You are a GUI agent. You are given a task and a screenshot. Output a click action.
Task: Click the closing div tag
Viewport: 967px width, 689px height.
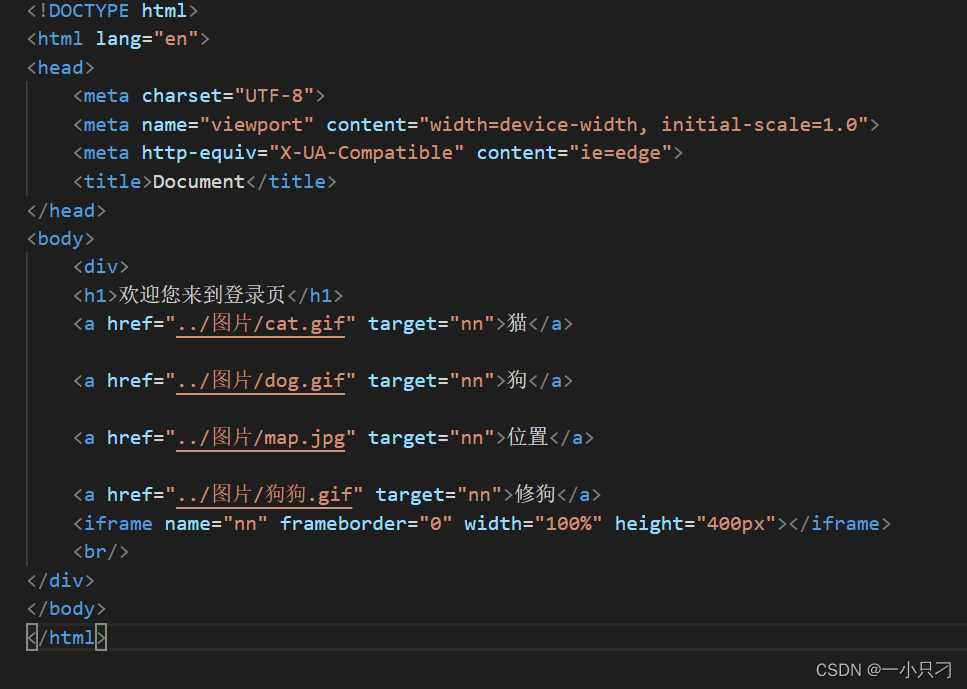click(60, 580)
